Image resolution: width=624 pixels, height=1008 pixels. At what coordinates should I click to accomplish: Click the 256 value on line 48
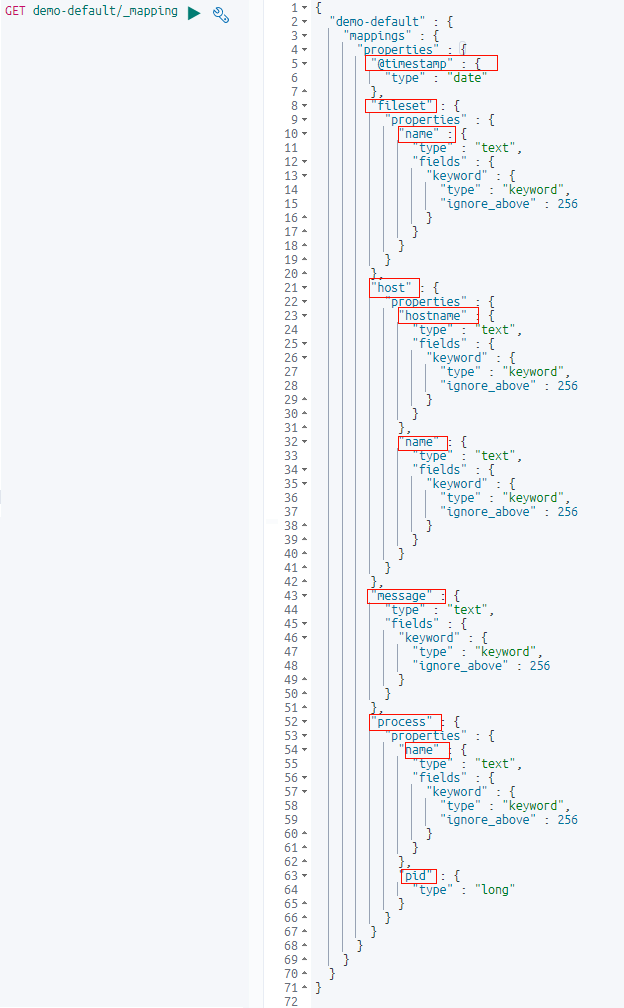[540, 666]
